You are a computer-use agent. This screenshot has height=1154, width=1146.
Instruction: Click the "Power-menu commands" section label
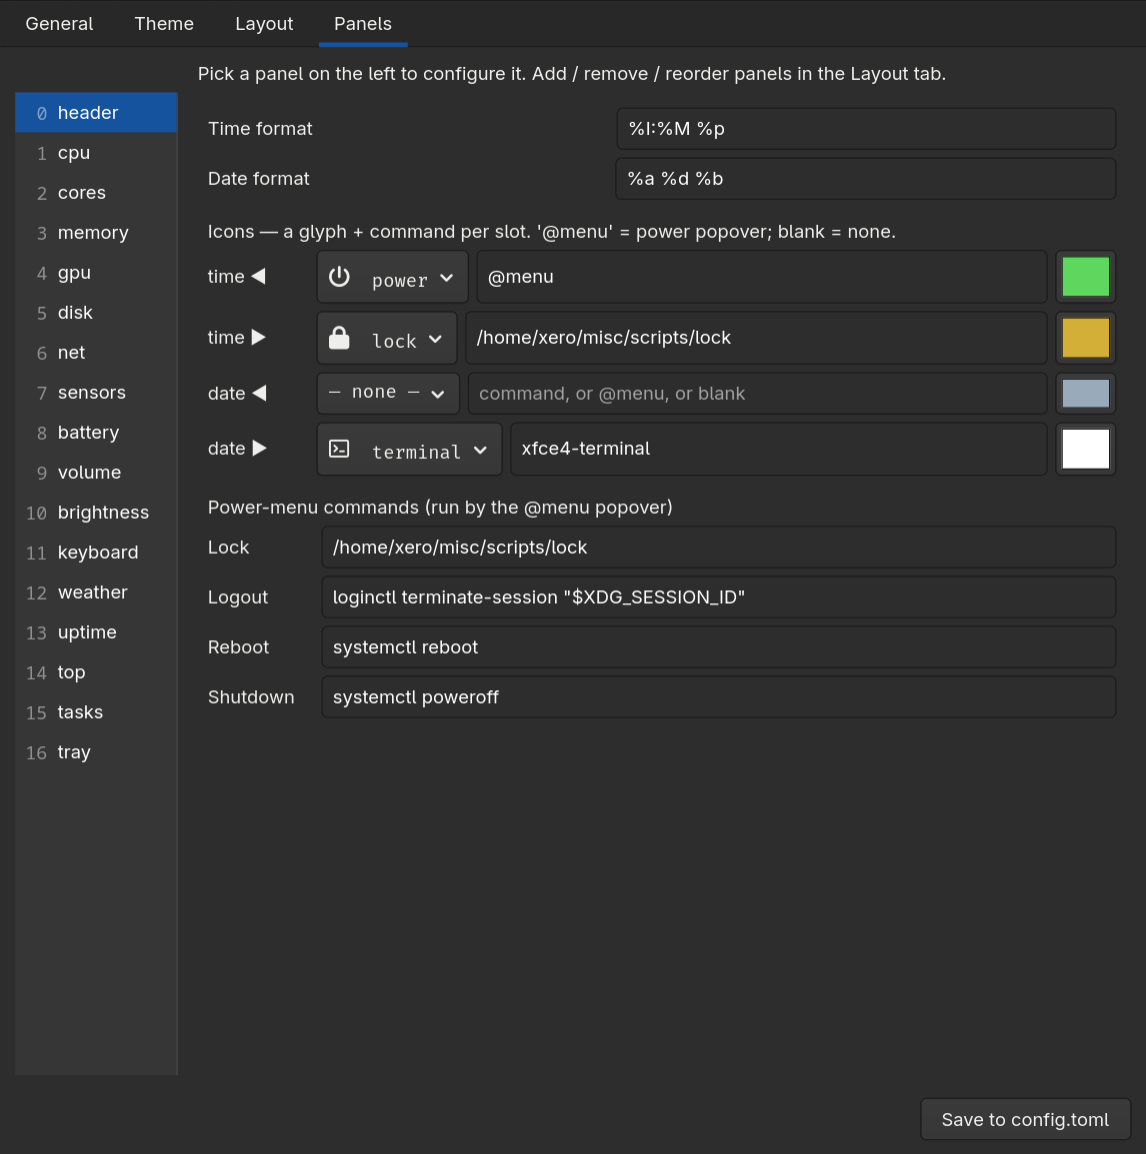click(440, 508)
